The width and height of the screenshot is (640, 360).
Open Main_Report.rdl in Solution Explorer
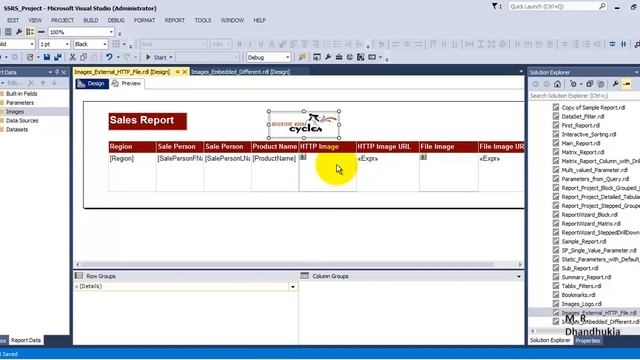click(581, 143)
